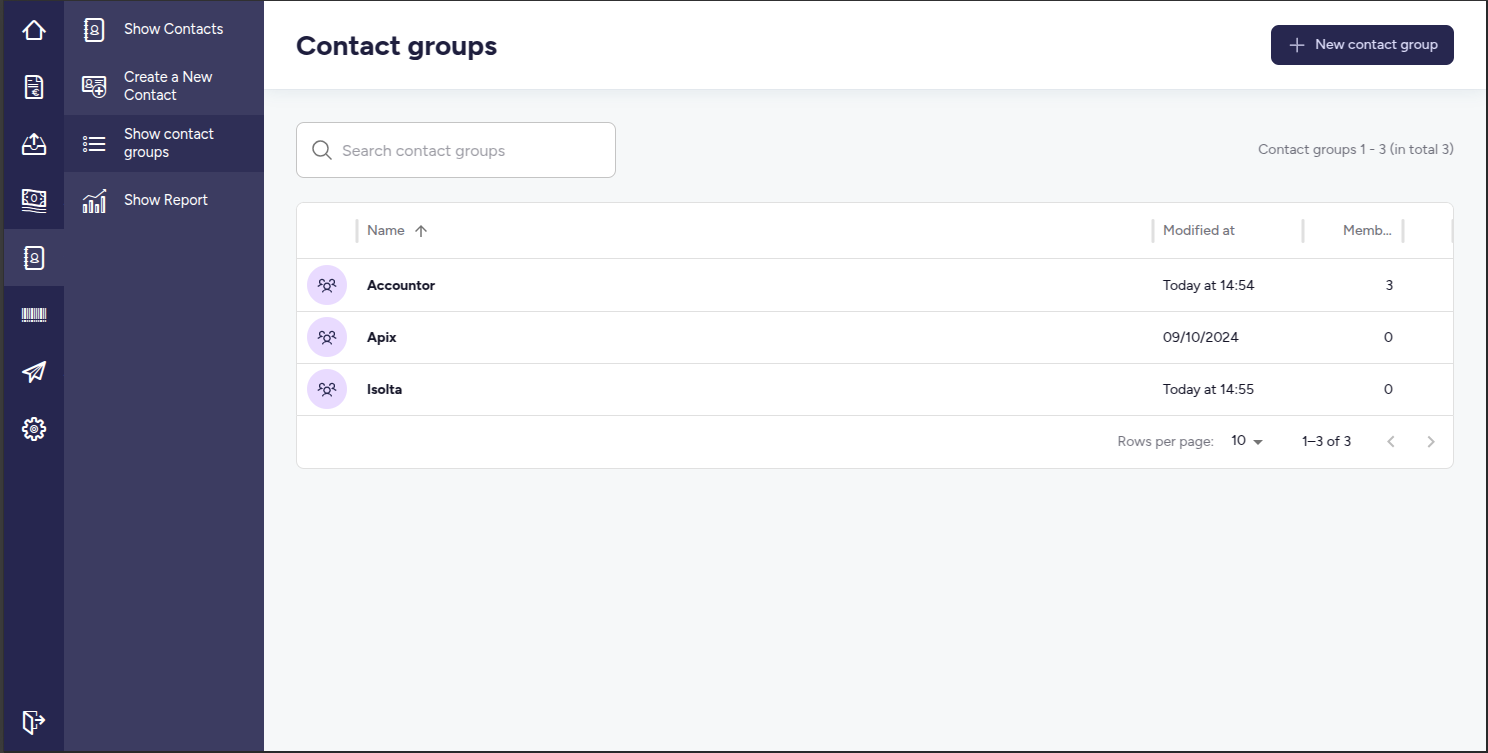Screen dimensions: 1488x753
Task: Click the Show Report chart icon
Action: click(94, 200)
